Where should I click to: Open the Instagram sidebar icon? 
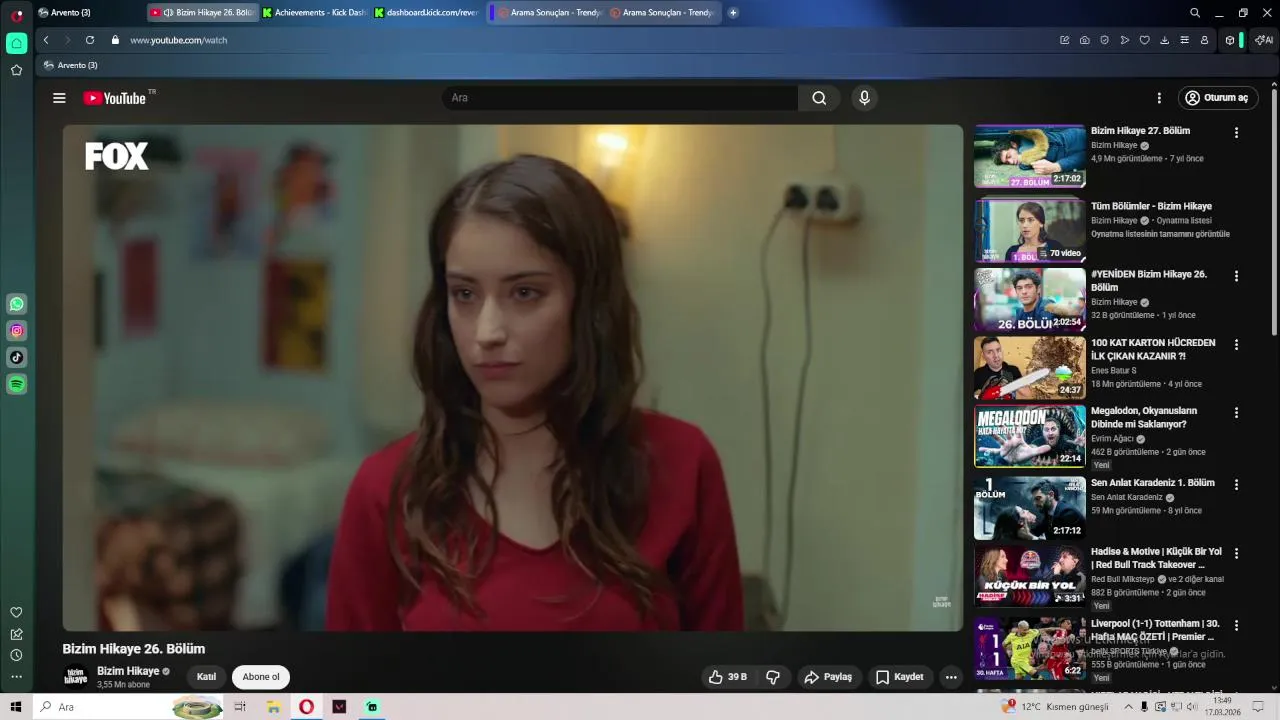pos(17,331)
